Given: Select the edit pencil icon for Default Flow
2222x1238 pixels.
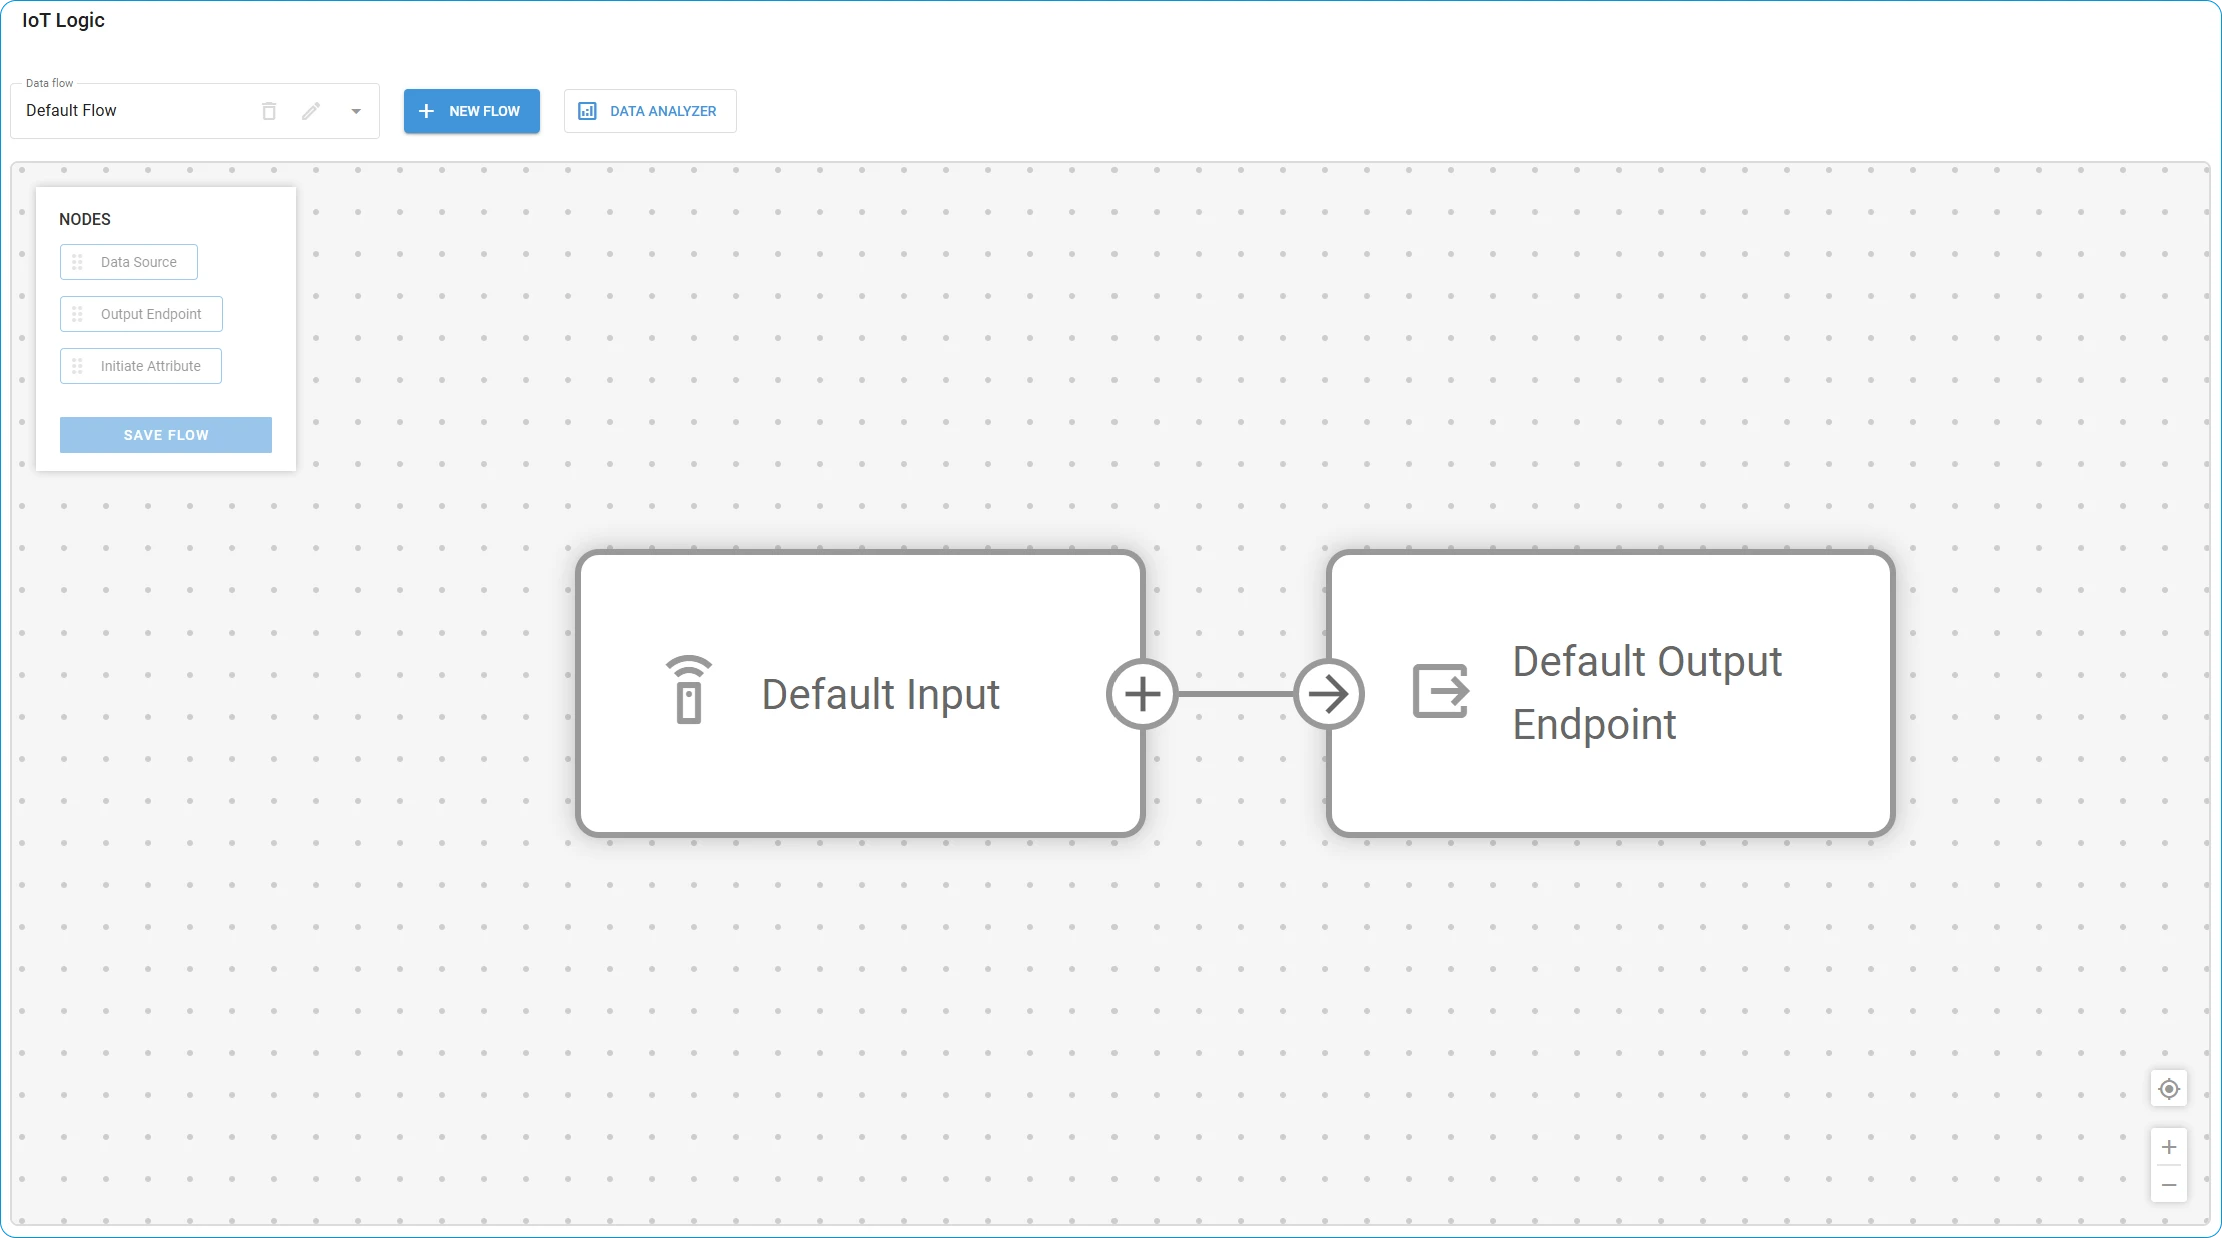Looking at the screenshot, I should click(x=311, y=111).
